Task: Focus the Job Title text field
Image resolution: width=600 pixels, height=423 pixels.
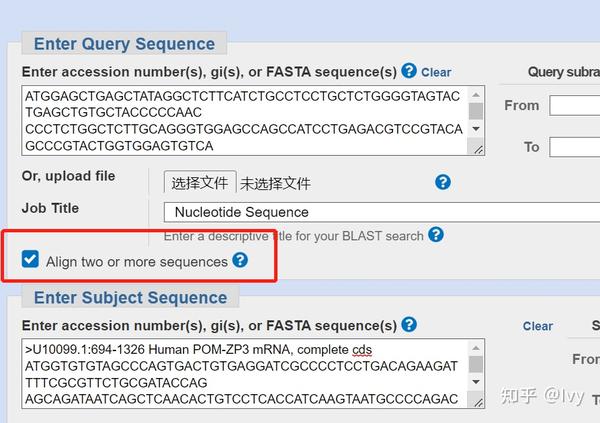Action: 380,212
